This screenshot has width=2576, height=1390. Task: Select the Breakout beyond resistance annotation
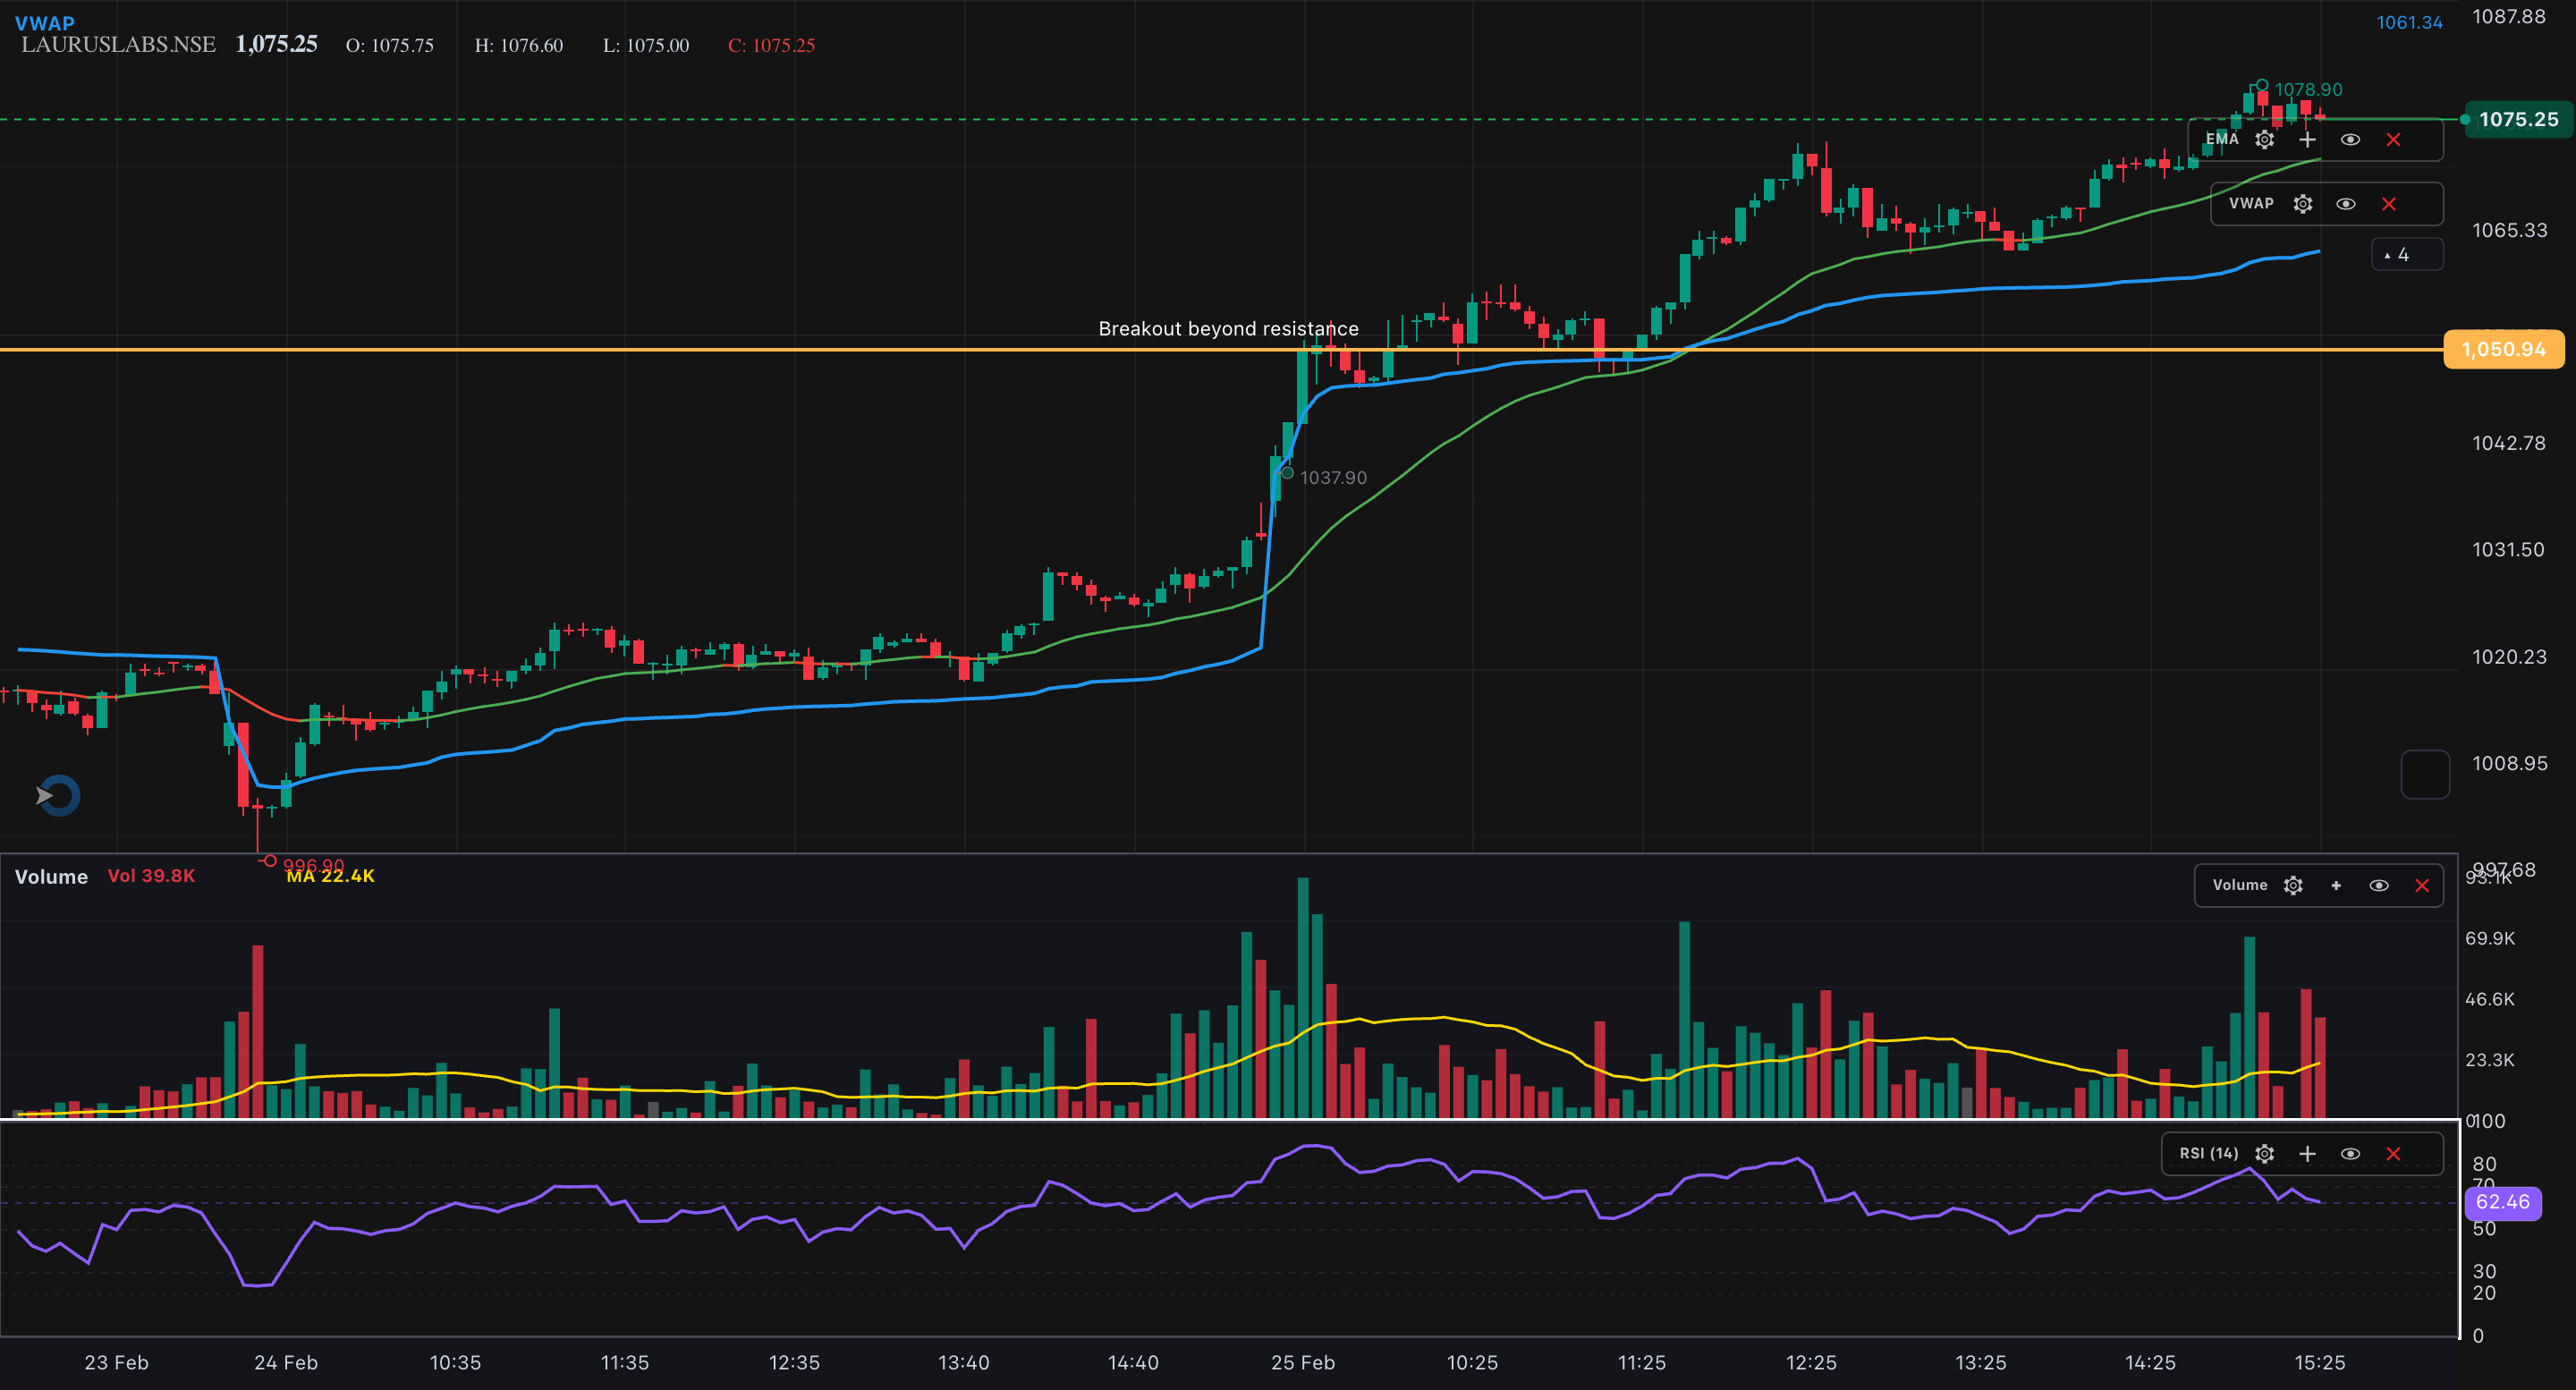[1228, 328]
